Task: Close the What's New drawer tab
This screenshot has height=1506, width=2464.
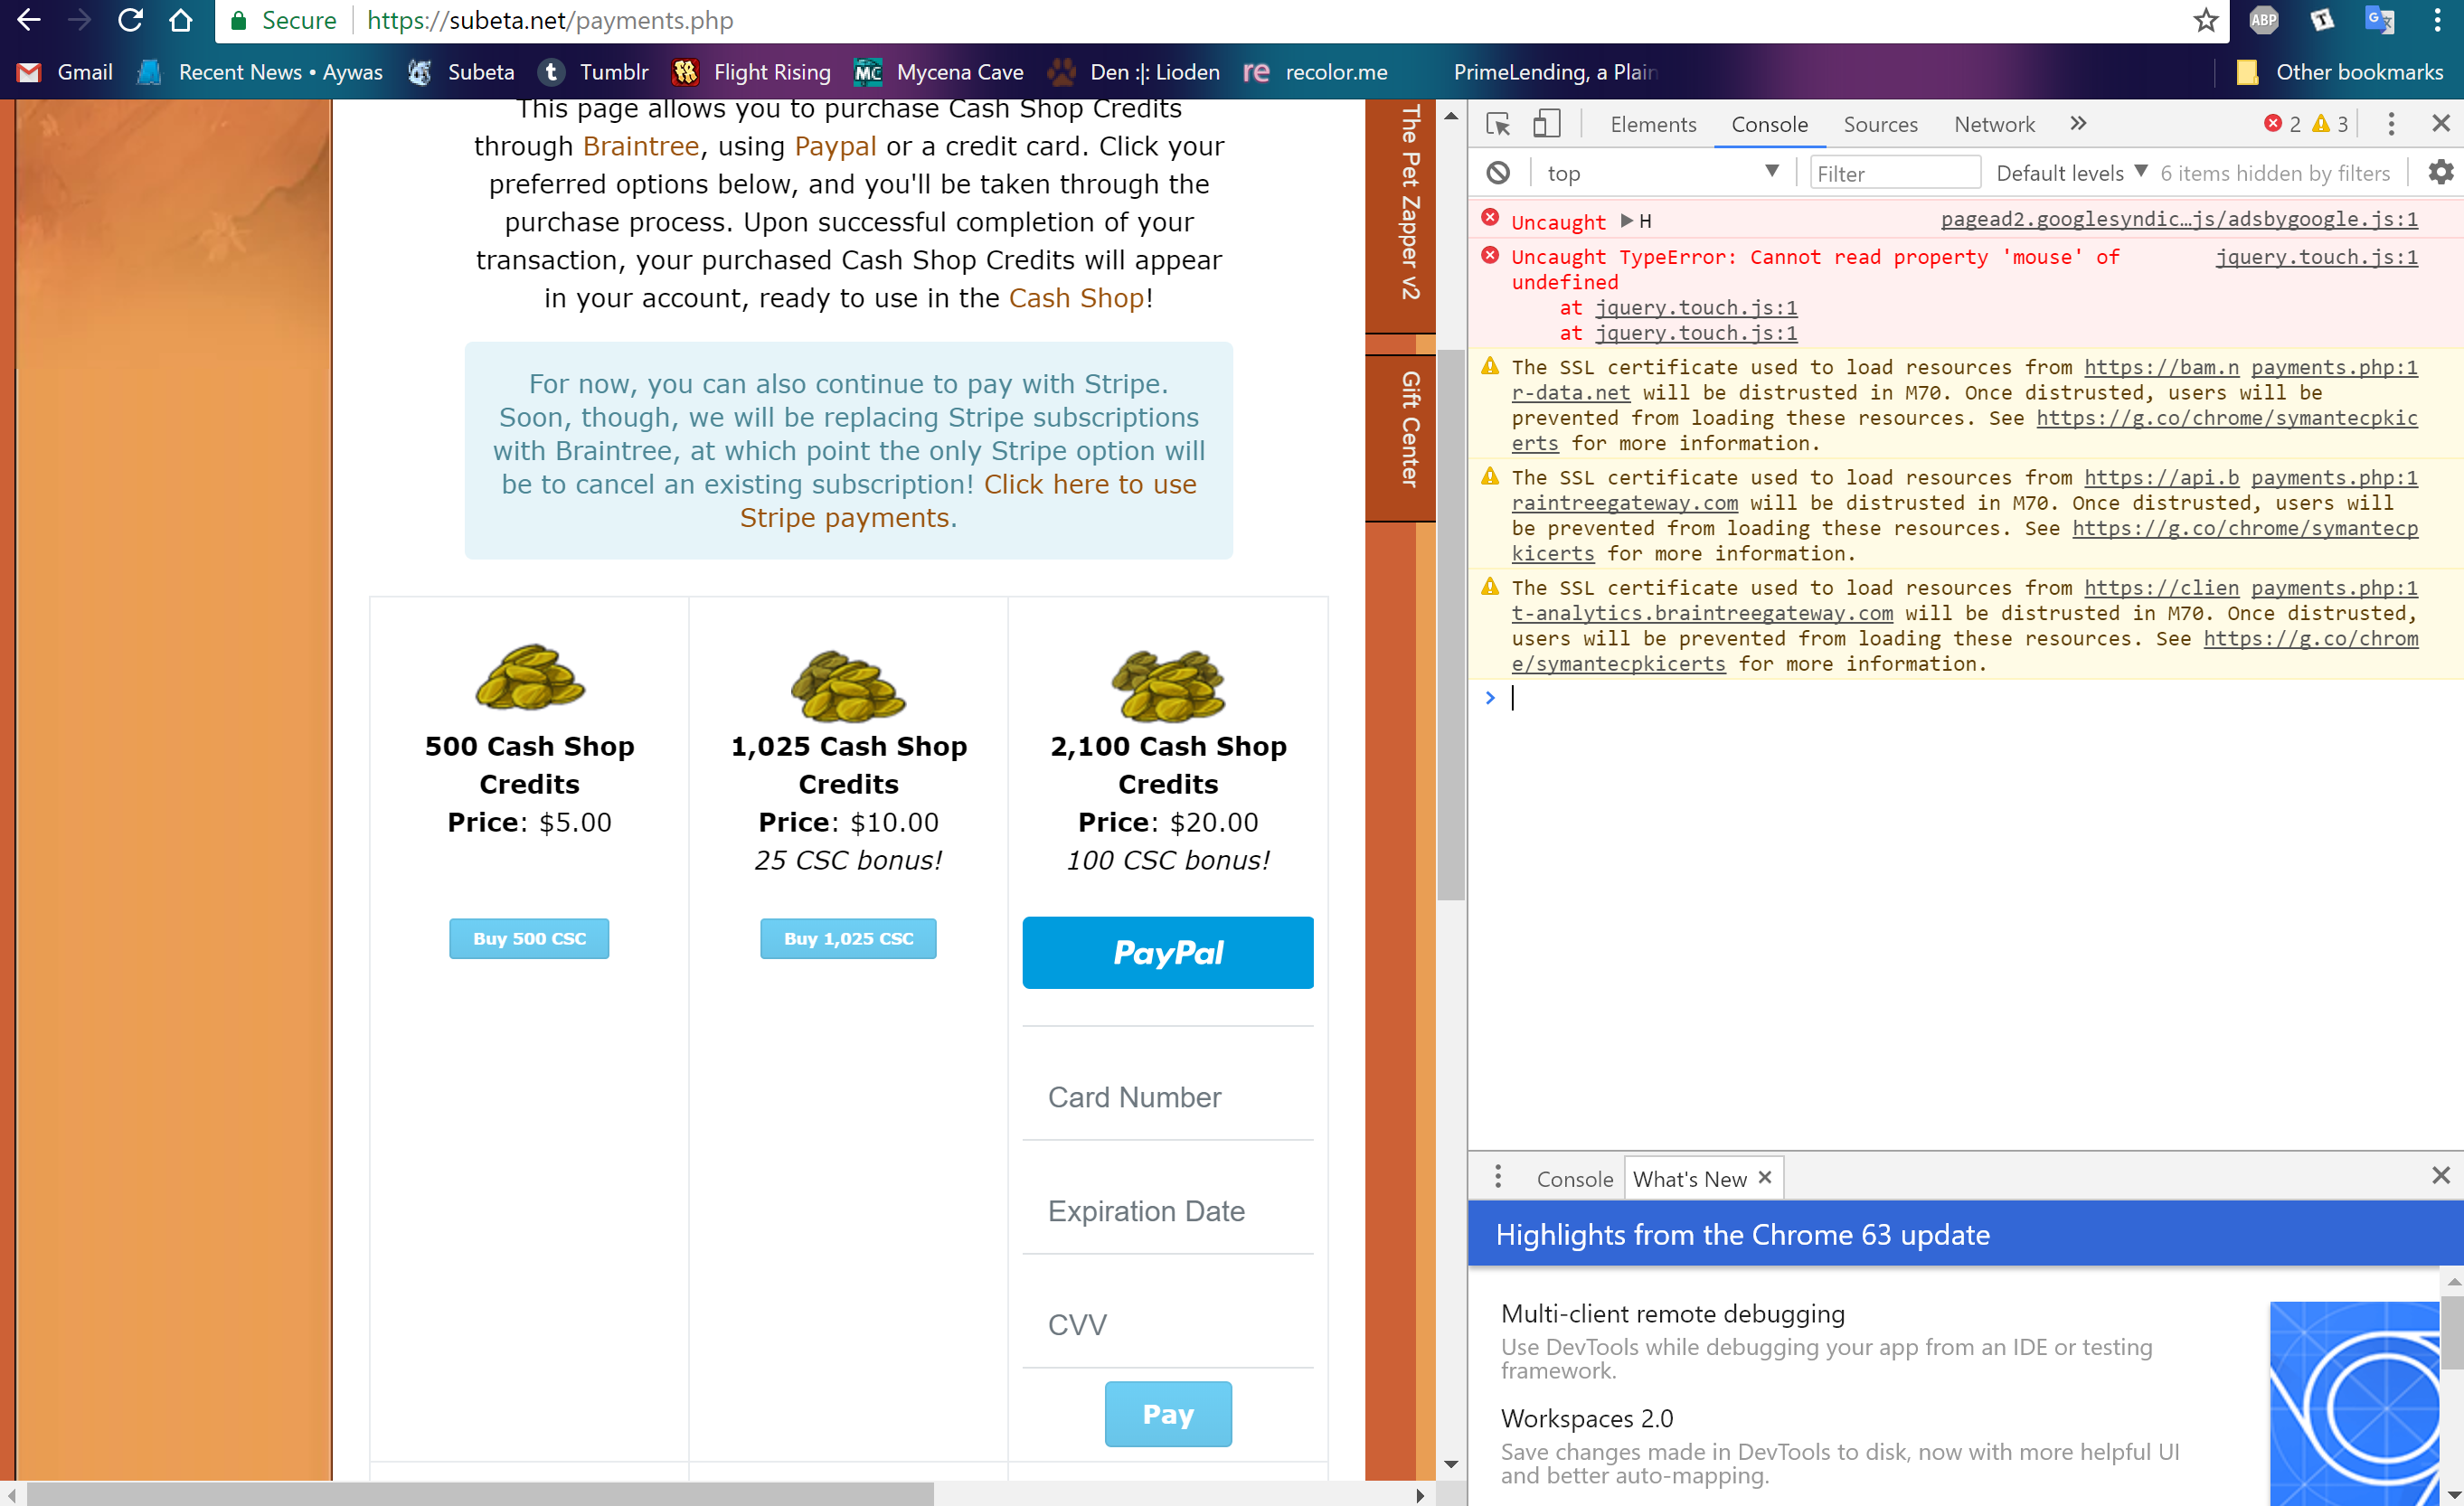Action: pos(1765,1177)
